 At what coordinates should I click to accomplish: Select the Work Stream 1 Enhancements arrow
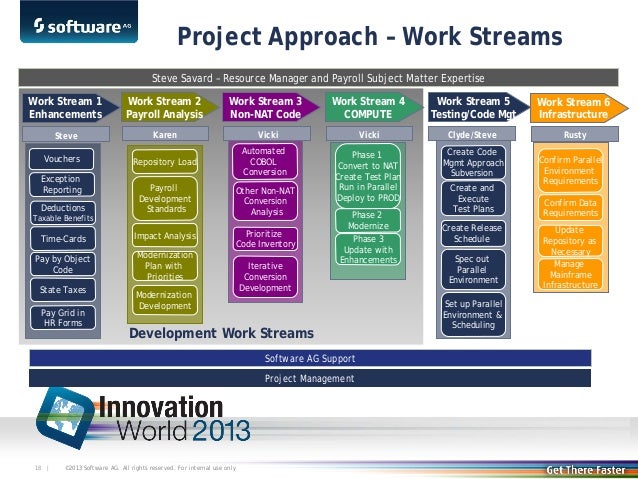pyautogui.click(x=70, y=107)
